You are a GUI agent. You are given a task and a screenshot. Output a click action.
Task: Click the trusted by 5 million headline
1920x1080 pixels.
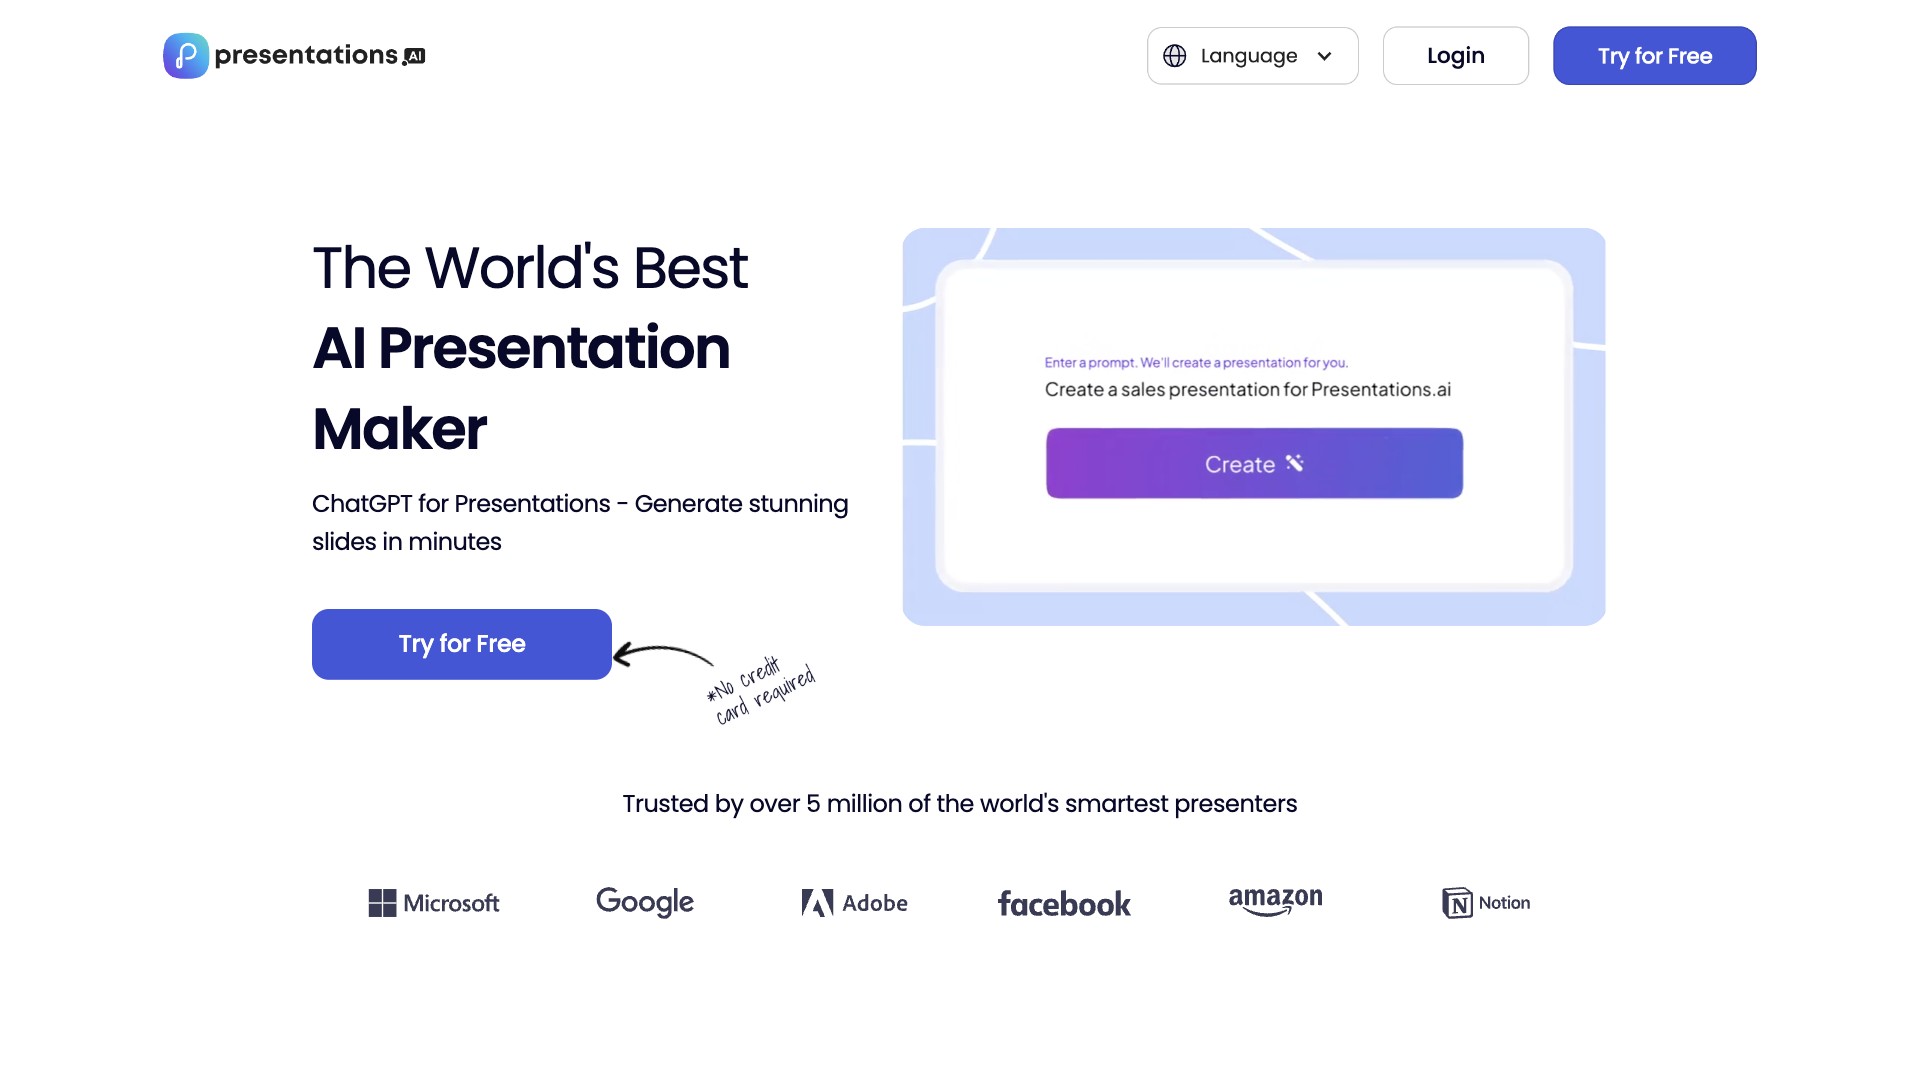tap(959, 803)
